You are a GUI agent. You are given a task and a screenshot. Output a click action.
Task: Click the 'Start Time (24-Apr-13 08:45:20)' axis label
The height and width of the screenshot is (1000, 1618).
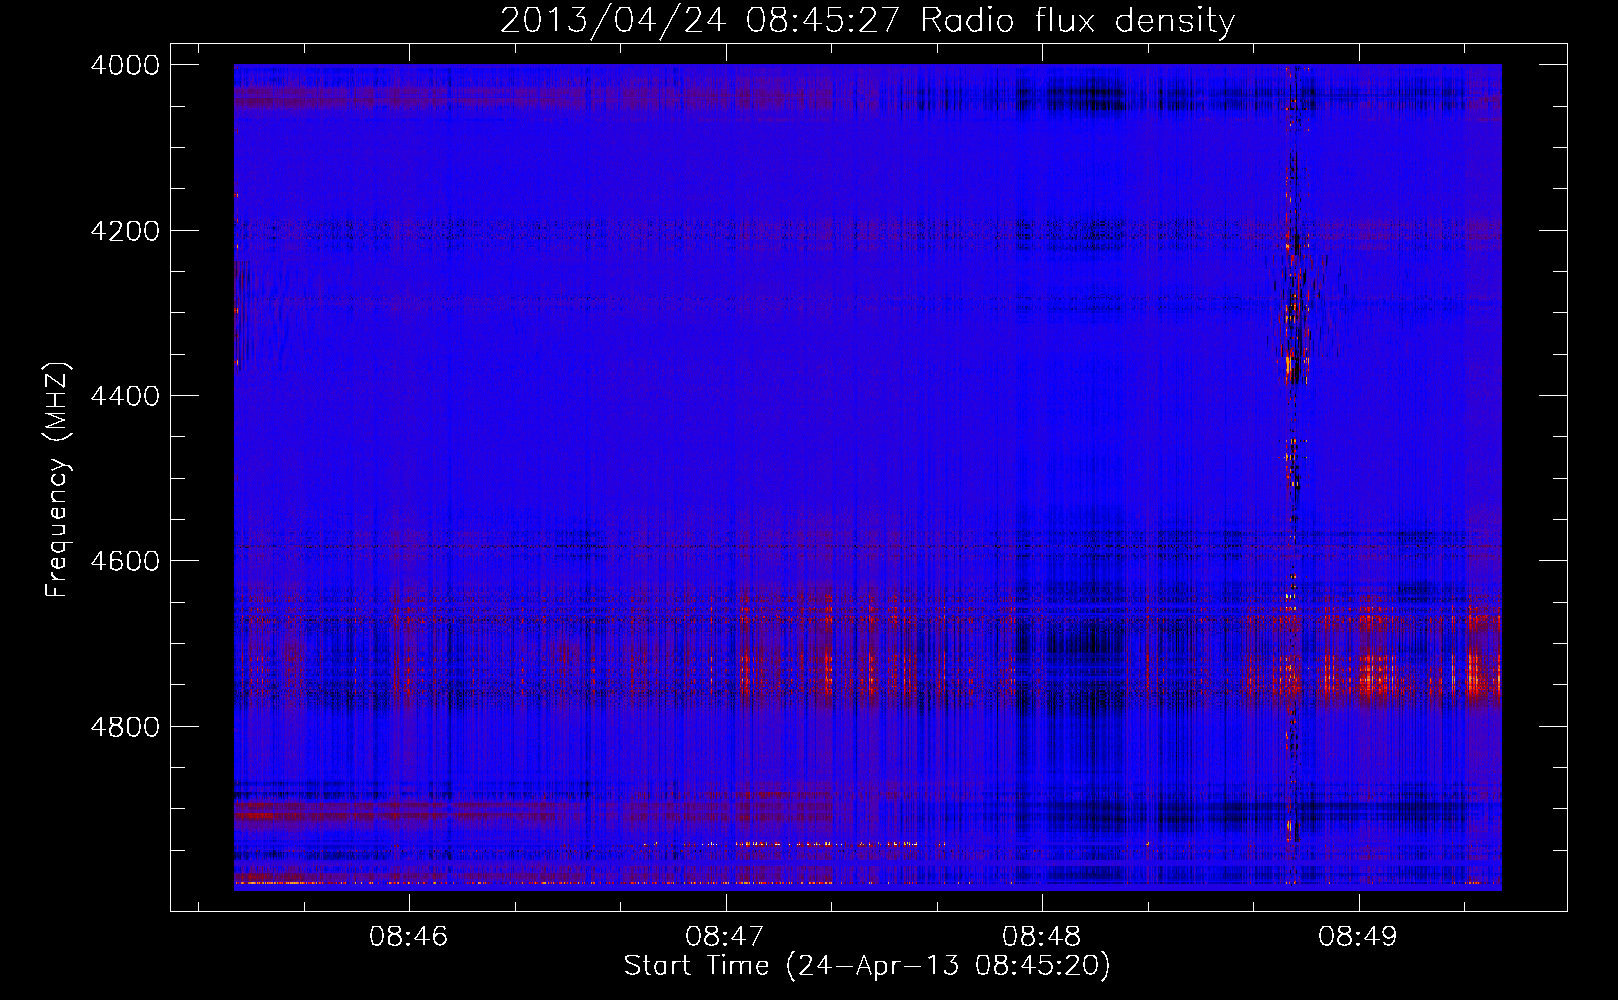click(x=867, y=966)
